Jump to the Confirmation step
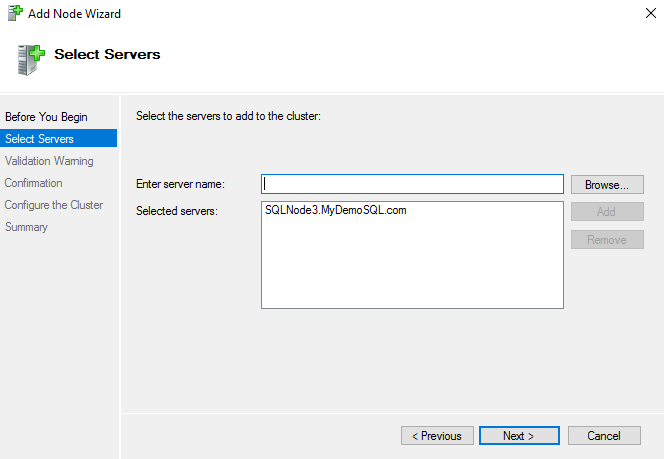Viewport: 664px width, 459px height. point(33,183)
